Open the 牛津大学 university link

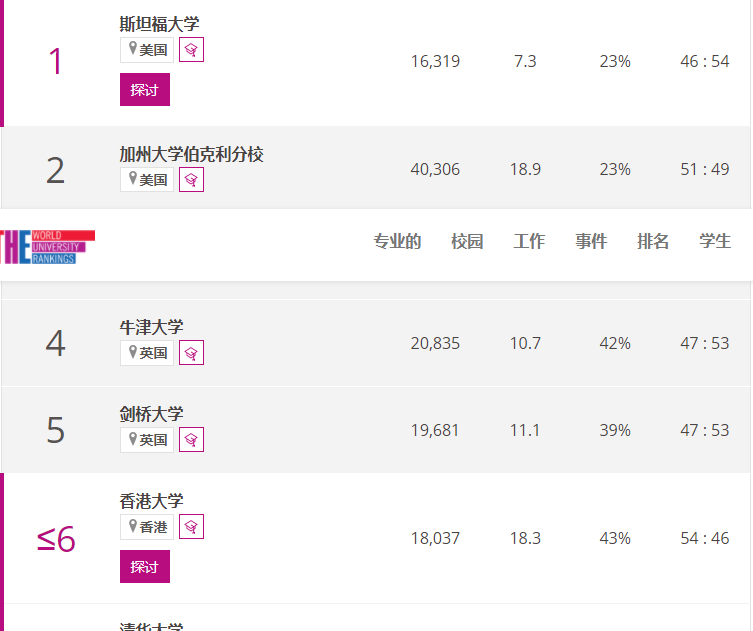click(151, 328)
